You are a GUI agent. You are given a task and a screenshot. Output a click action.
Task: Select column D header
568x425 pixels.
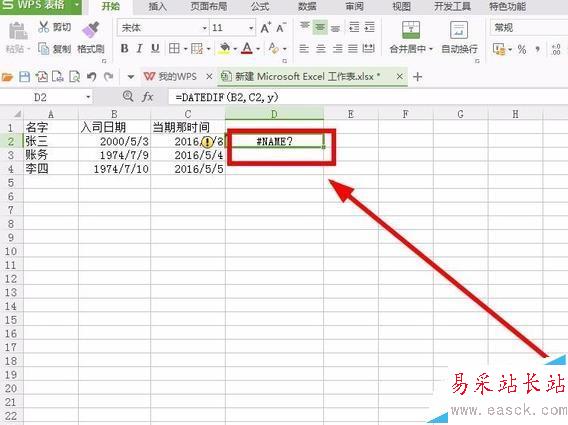(x=274, y=114)
